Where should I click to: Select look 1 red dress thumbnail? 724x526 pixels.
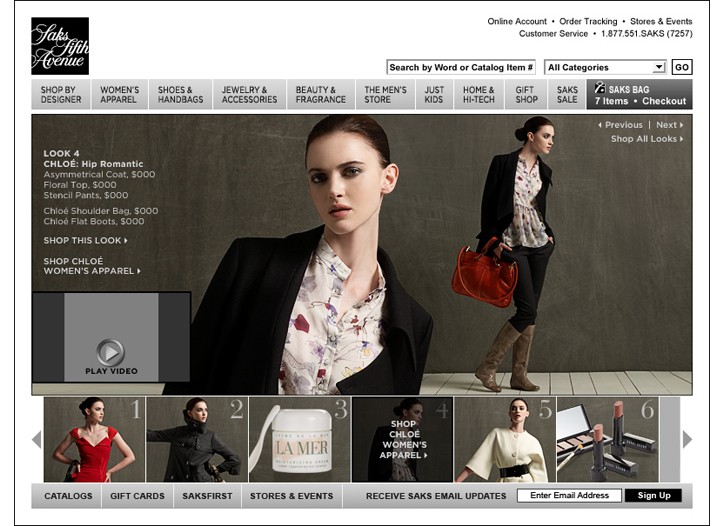coord(94,440)
